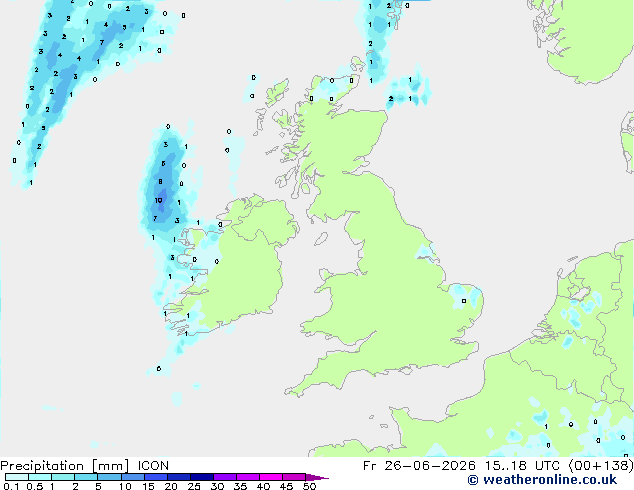Select the 'Precipitation [mm] ICON' map title
Image resolution: width=634 pixels, height=490 pixels.
pyautogui.click(x=85, y=466)
